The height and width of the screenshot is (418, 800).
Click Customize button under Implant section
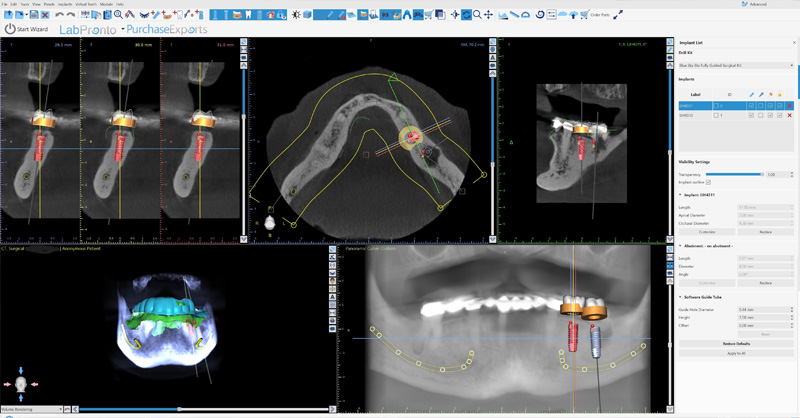click(707, 232)
